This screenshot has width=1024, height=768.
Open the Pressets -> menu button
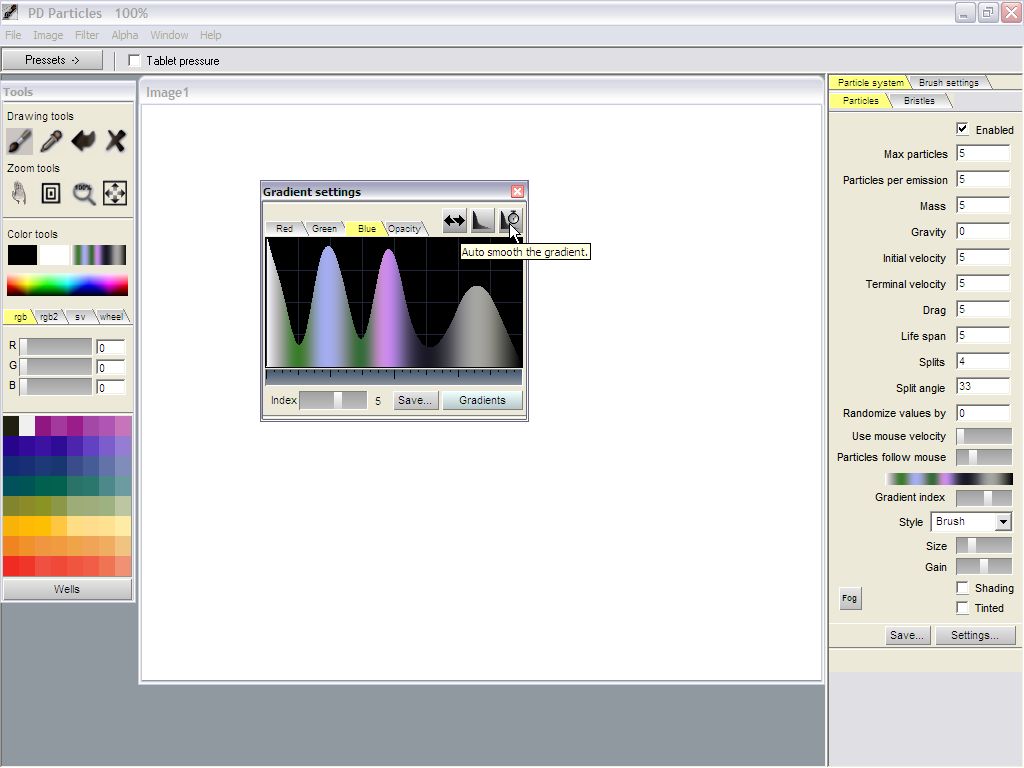[x=52, y=60]
